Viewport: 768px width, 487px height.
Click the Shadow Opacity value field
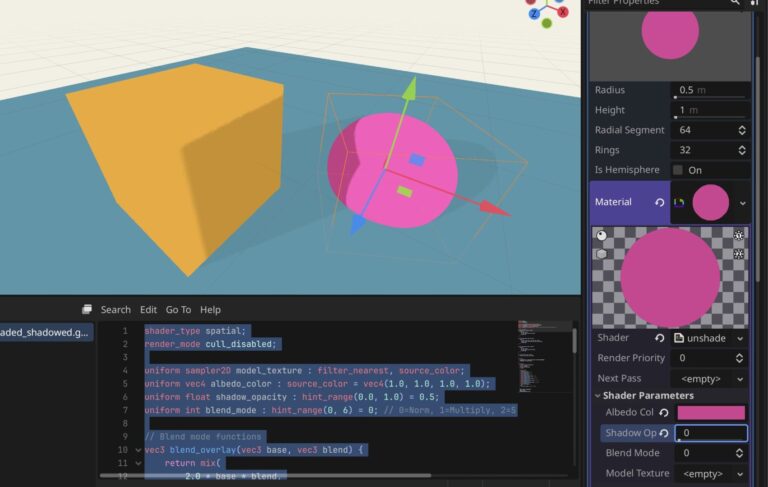click(x=711, y=433)
